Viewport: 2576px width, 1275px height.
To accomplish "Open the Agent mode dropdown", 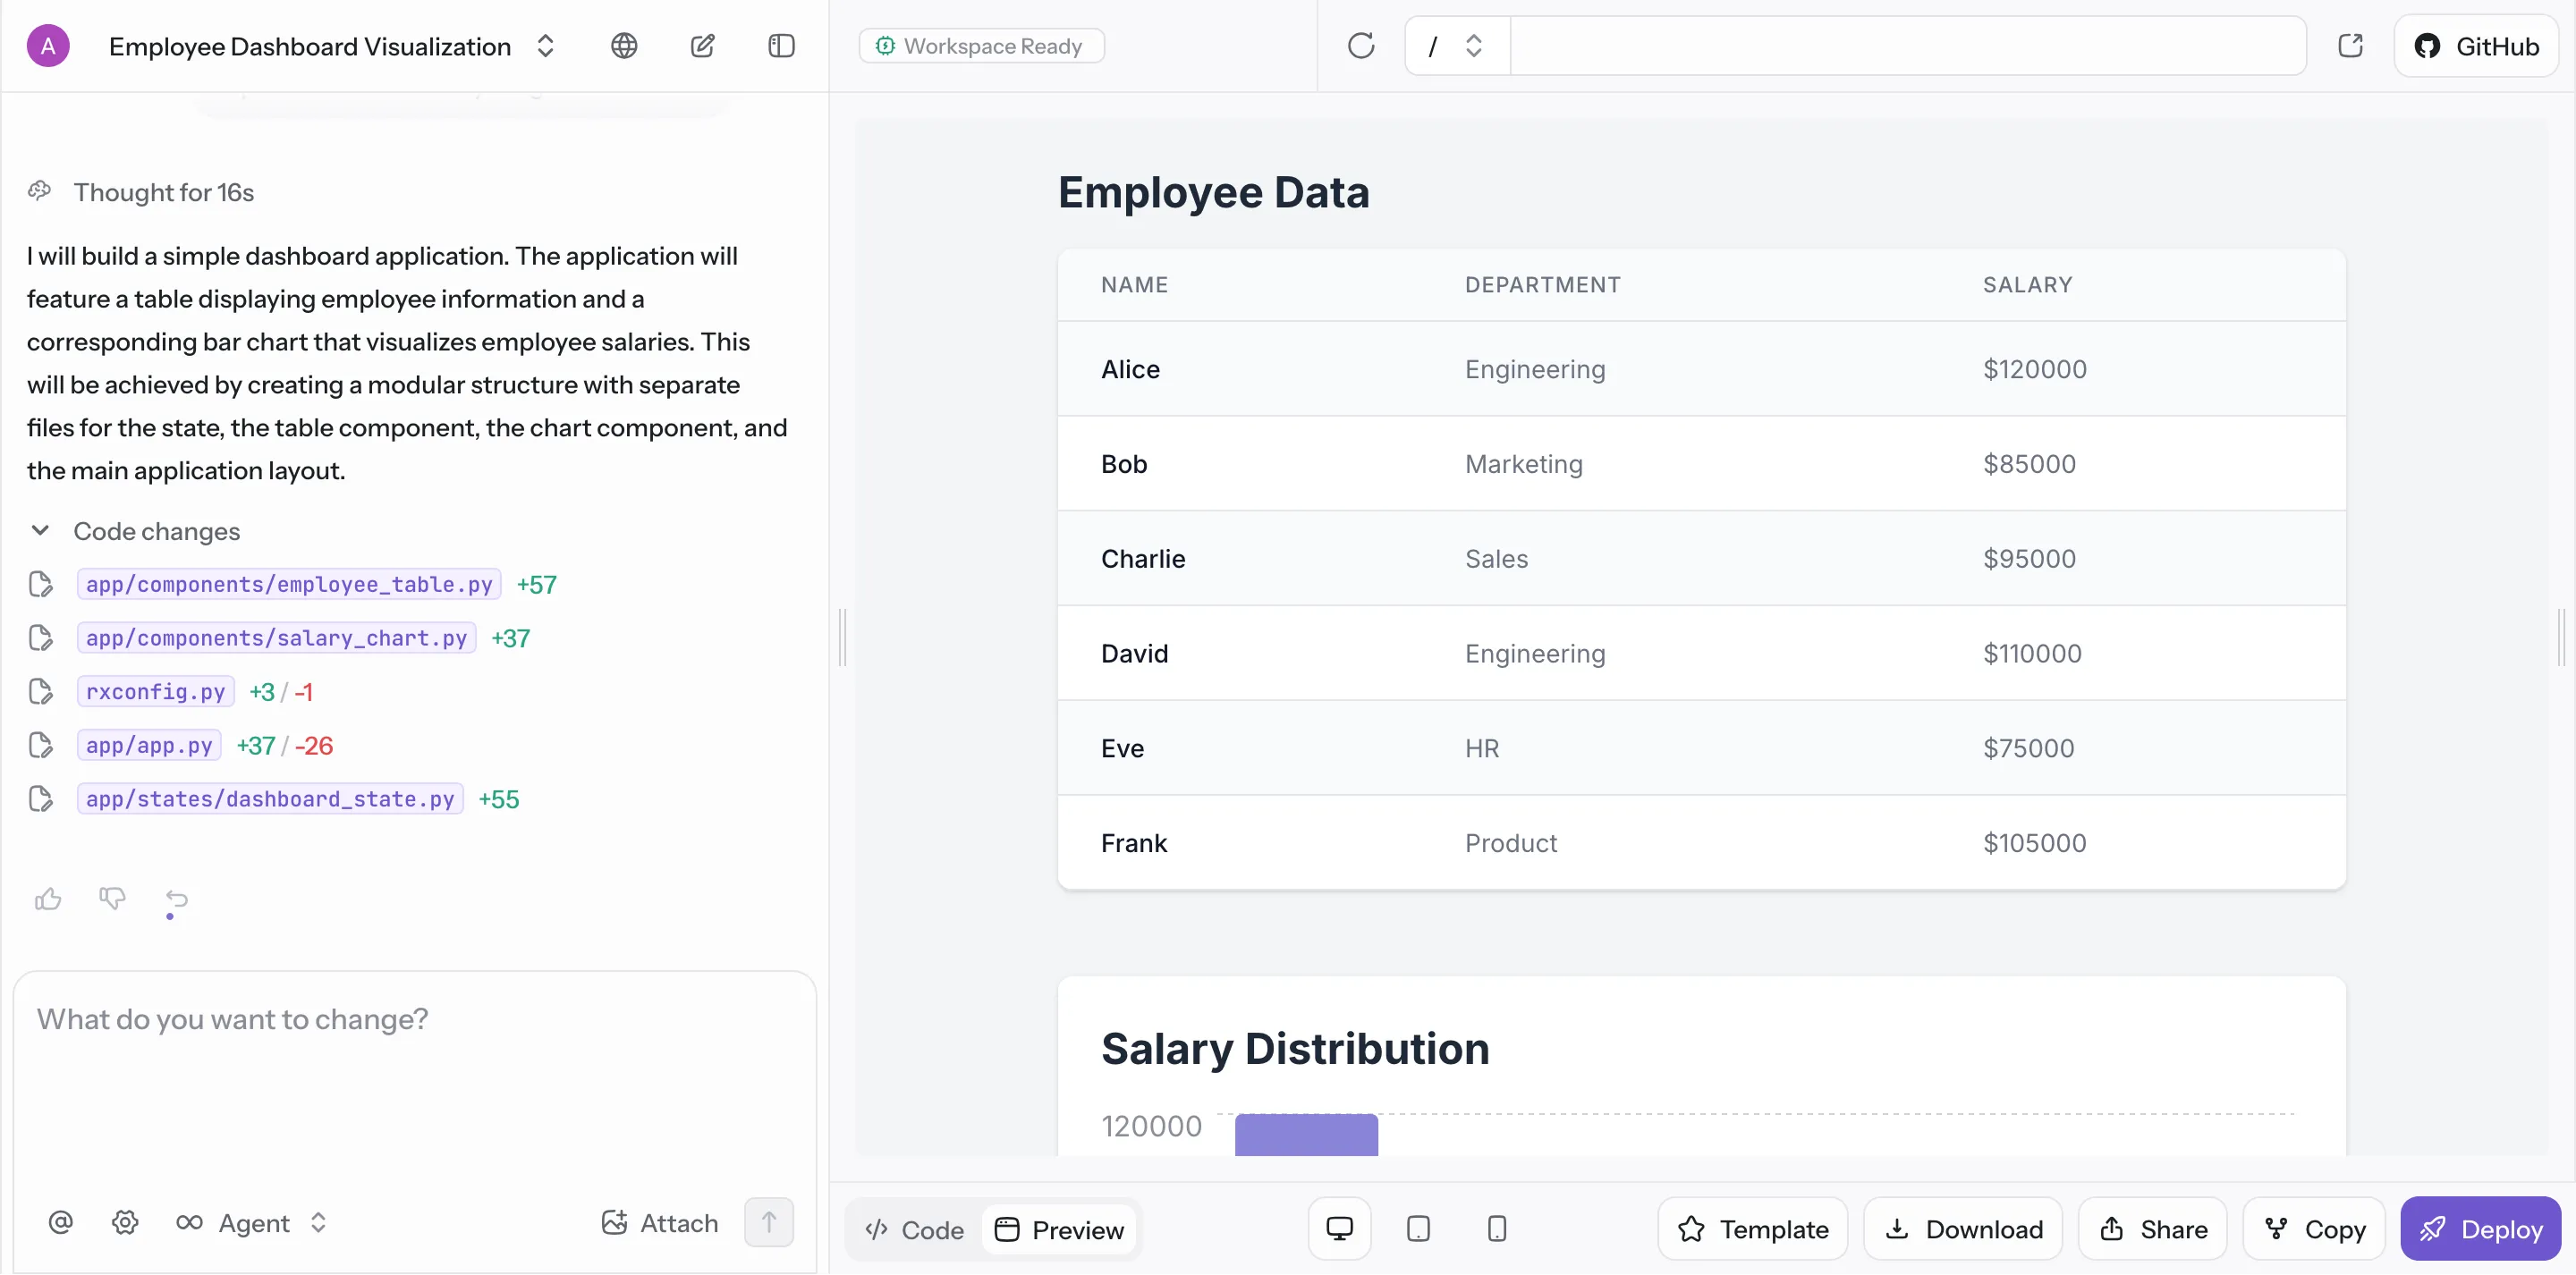I will click(x=253, y=1222).
